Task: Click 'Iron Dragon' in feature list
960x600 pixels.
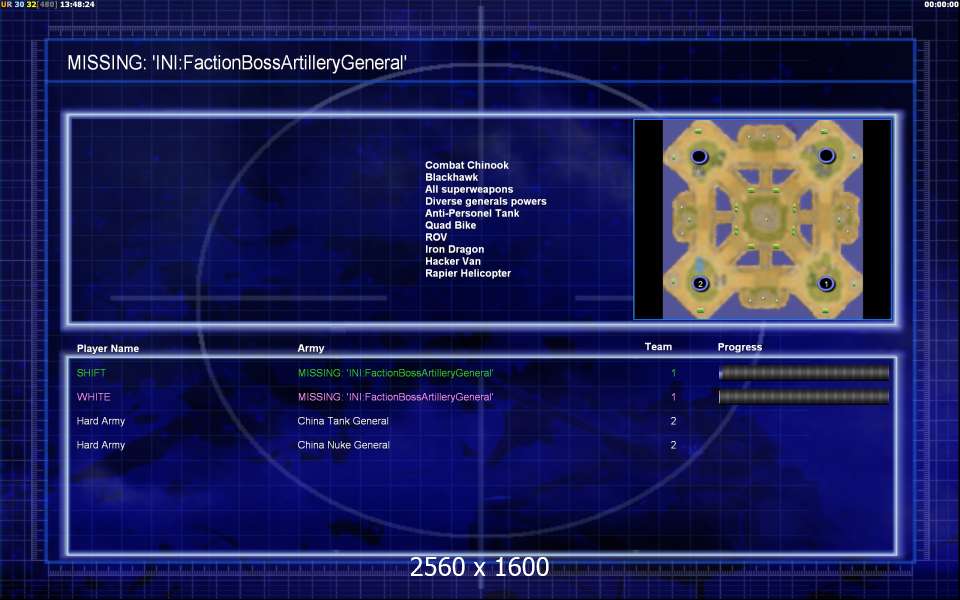Action: pos(454,249)
